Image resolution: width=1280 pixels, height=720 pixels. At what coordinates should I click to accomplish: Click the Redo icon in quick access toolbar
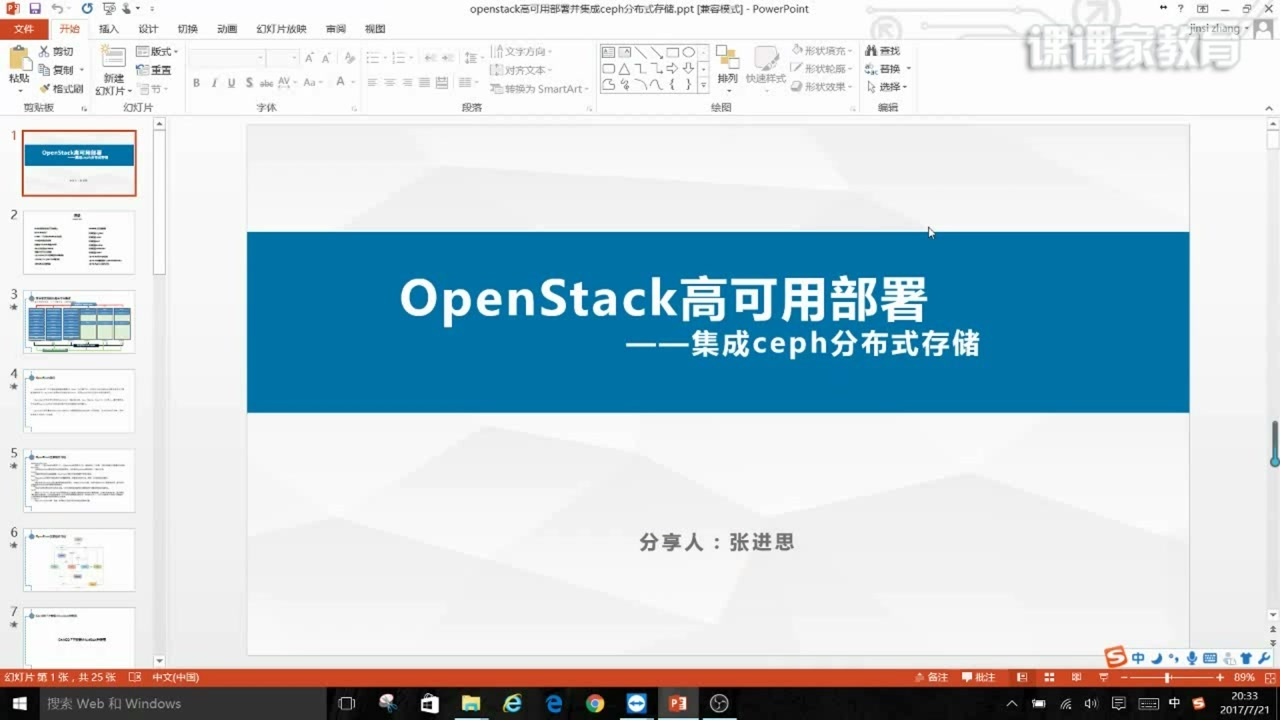[87, 8]
